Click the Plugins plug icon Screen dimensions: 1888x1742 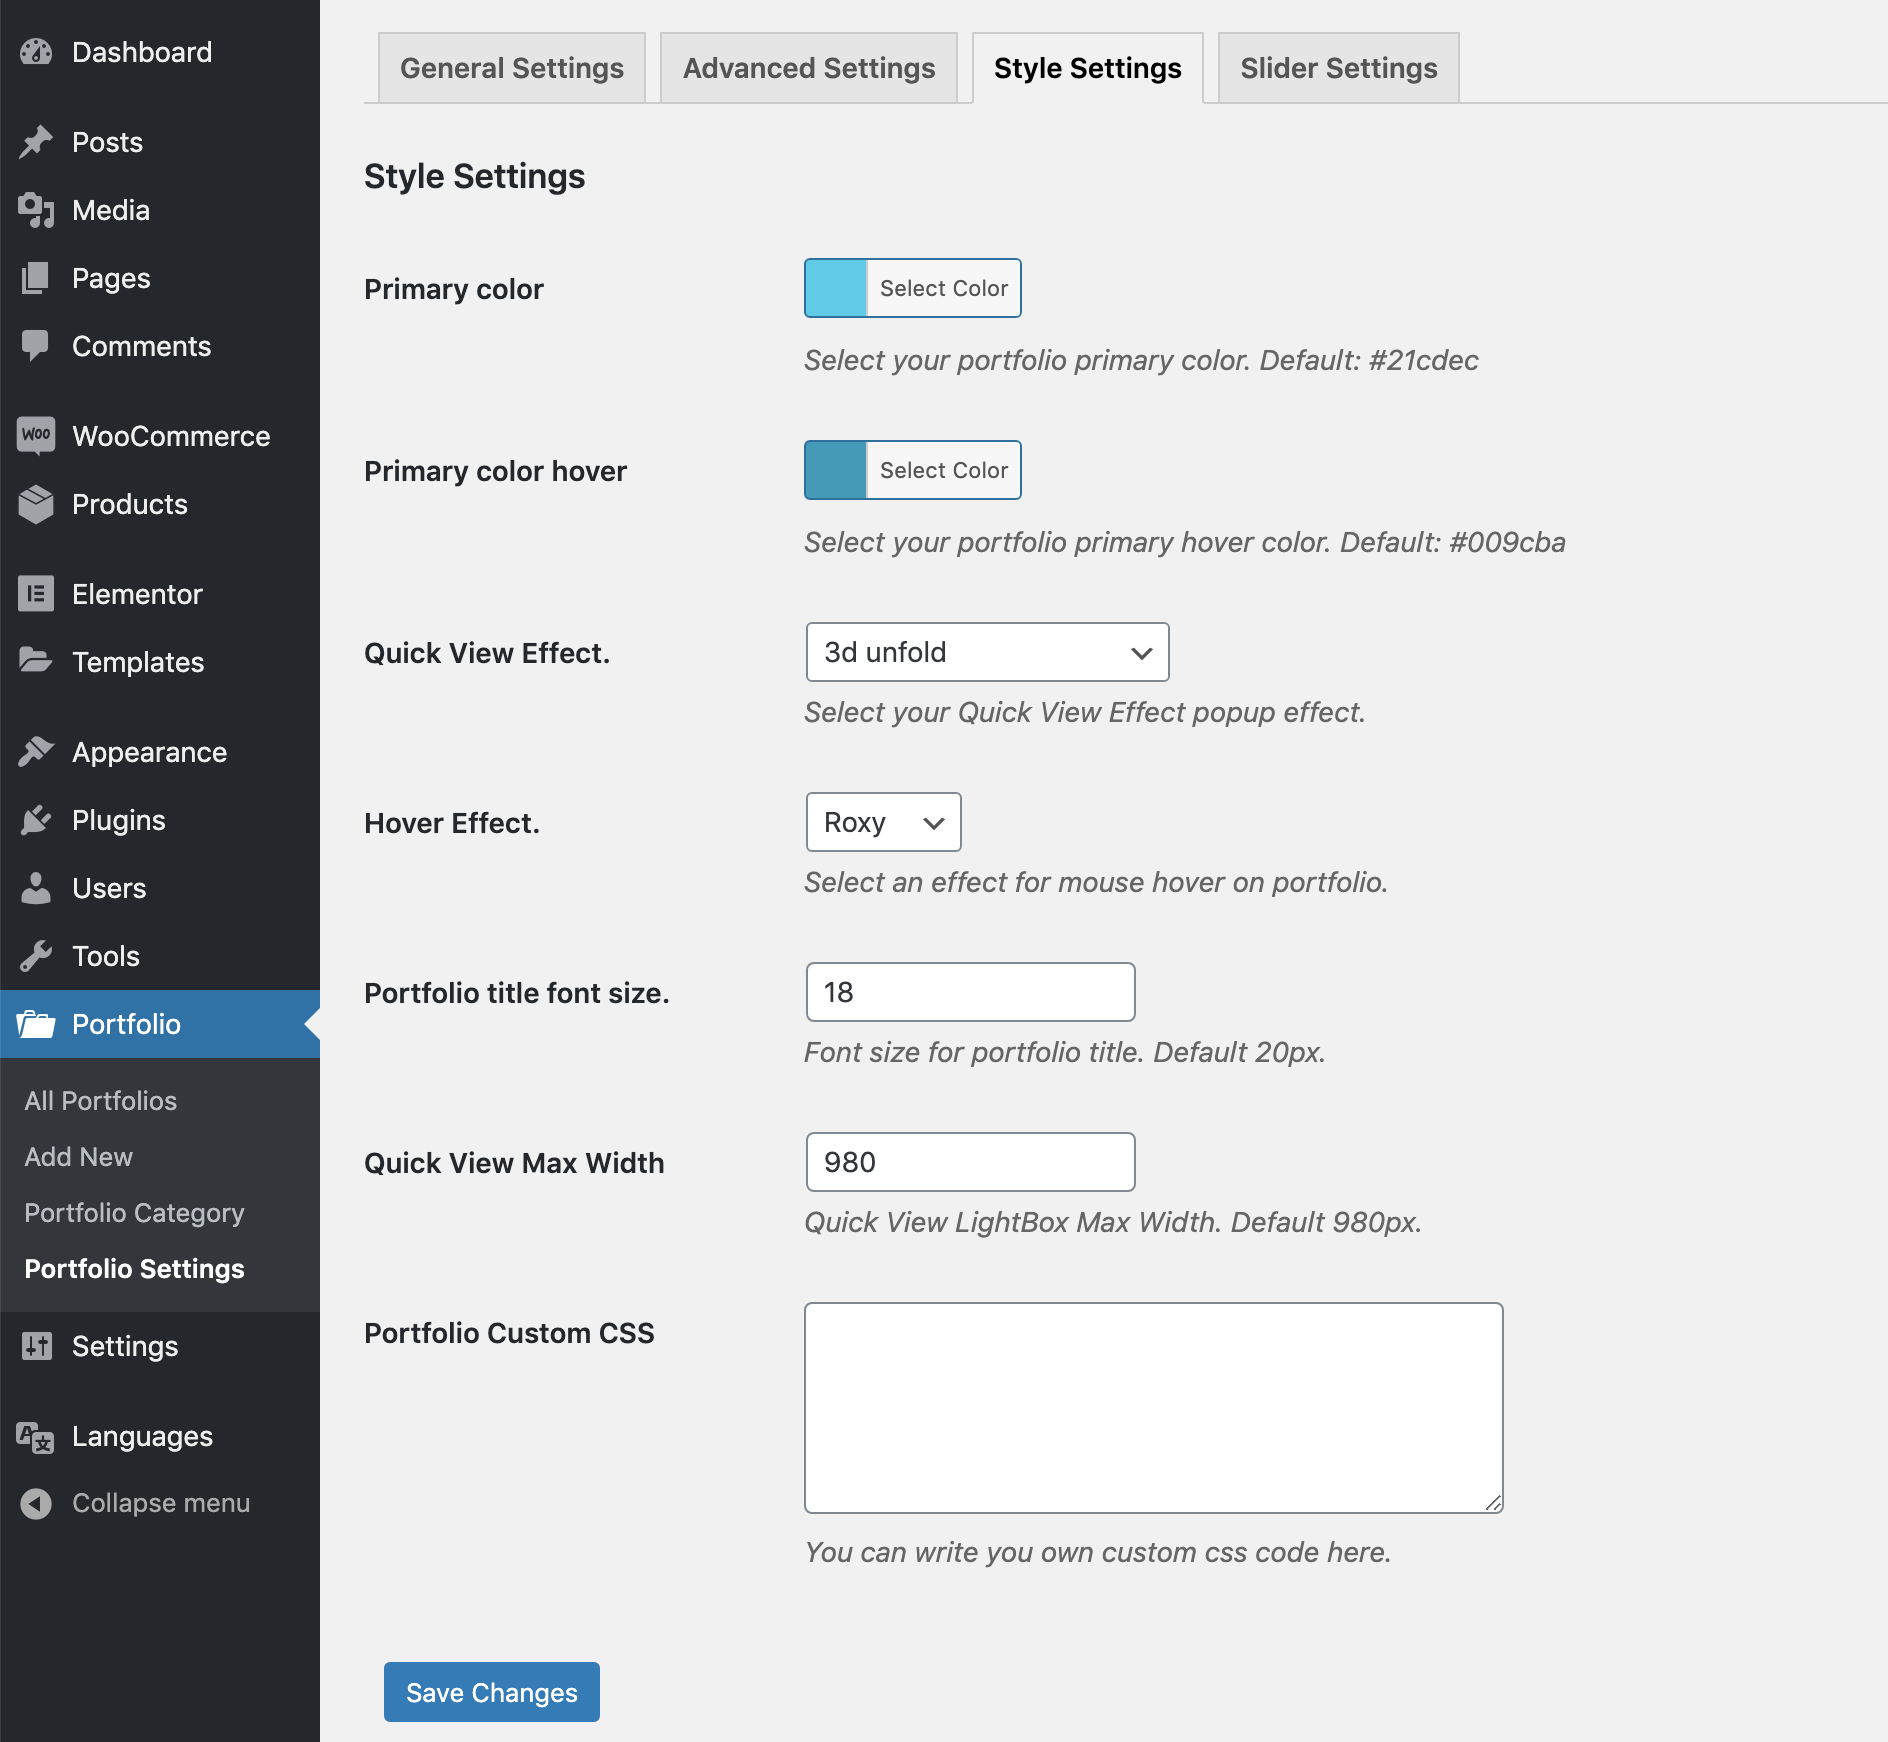tap(36, 820)
